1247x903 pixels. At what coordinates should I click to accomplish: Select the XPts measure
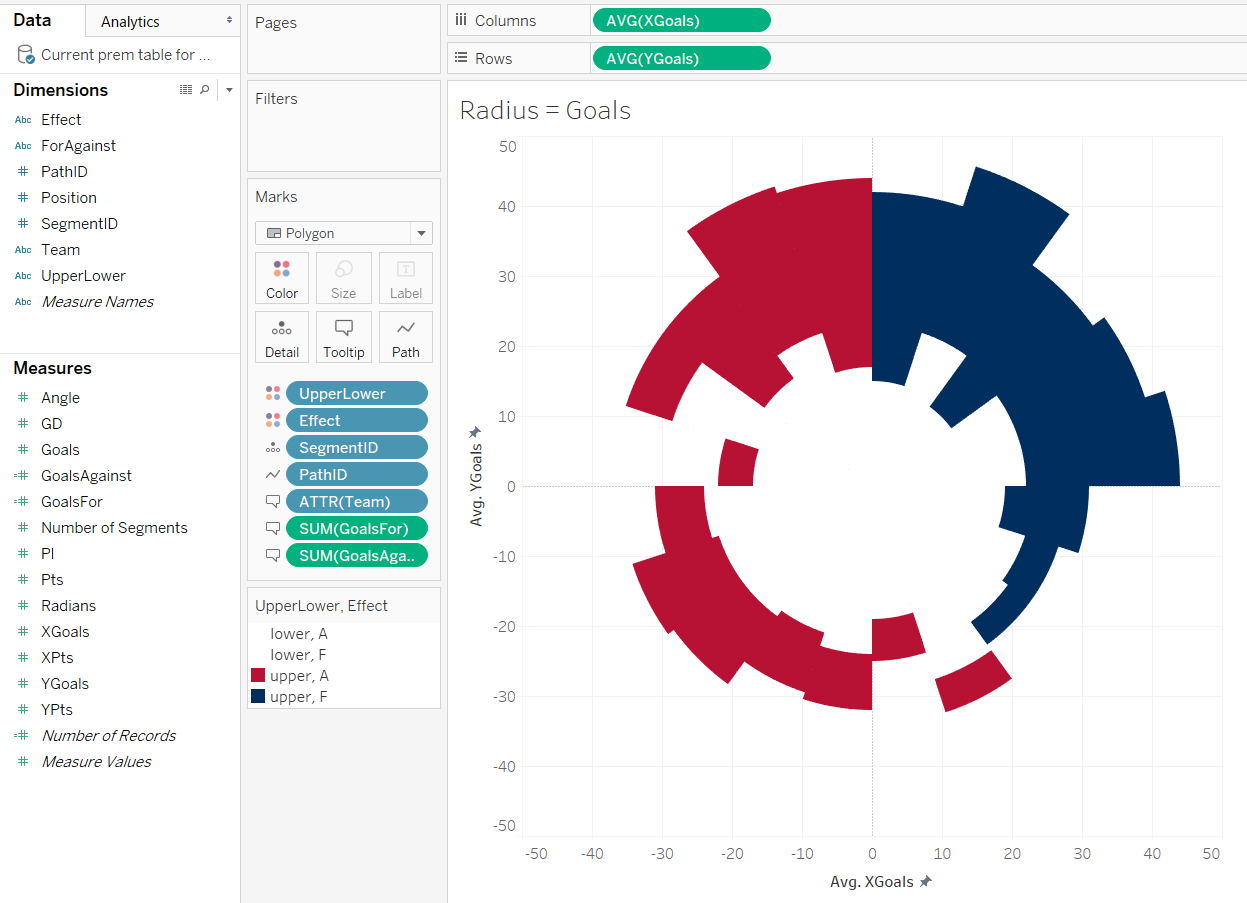click(x=57, y=657)
